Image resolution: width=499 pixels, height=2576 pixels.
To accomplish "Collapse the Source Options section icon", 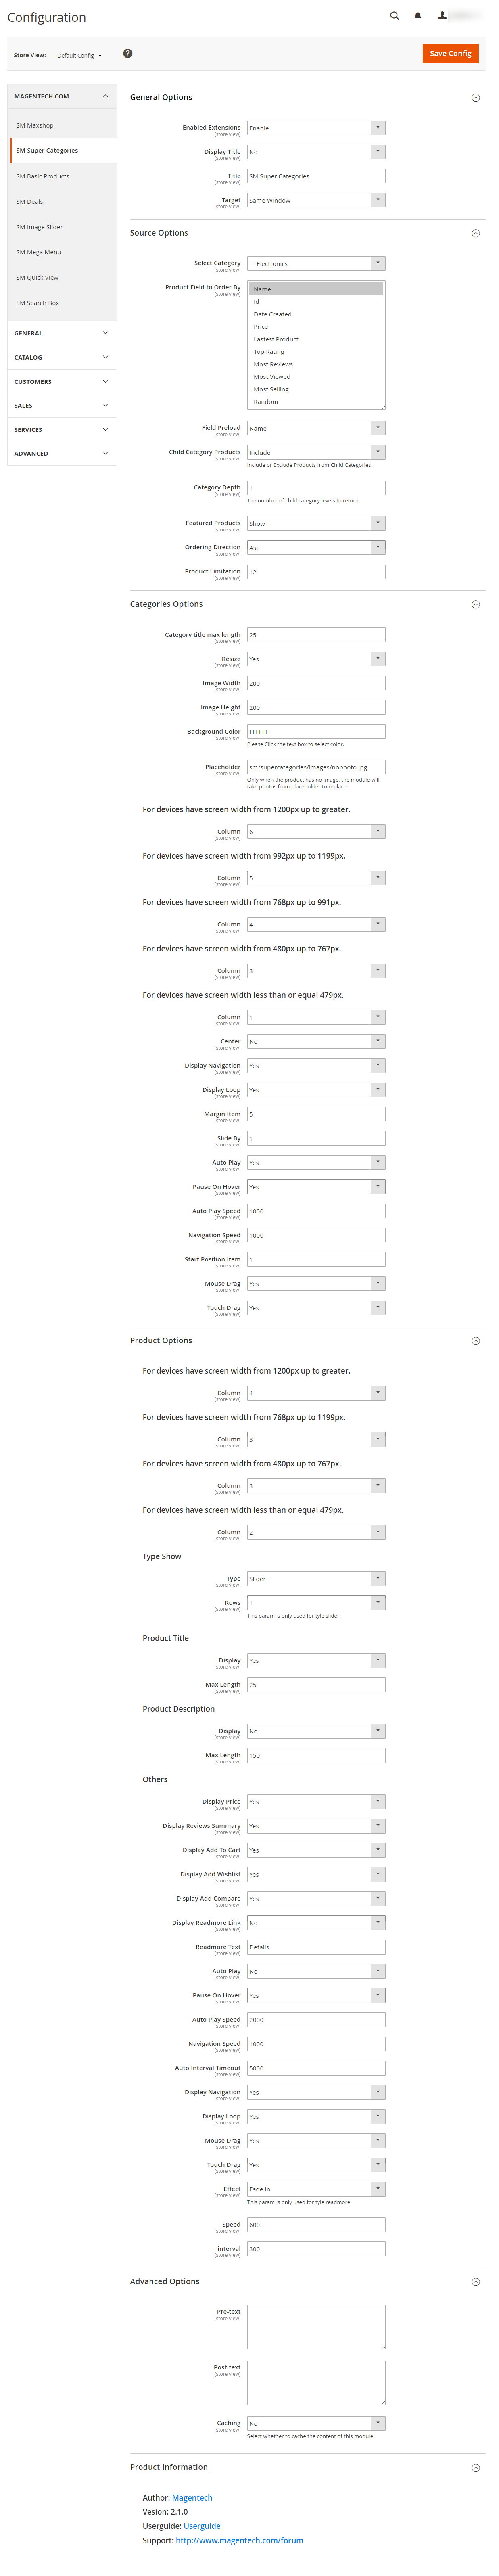I will tap(475, 233).
